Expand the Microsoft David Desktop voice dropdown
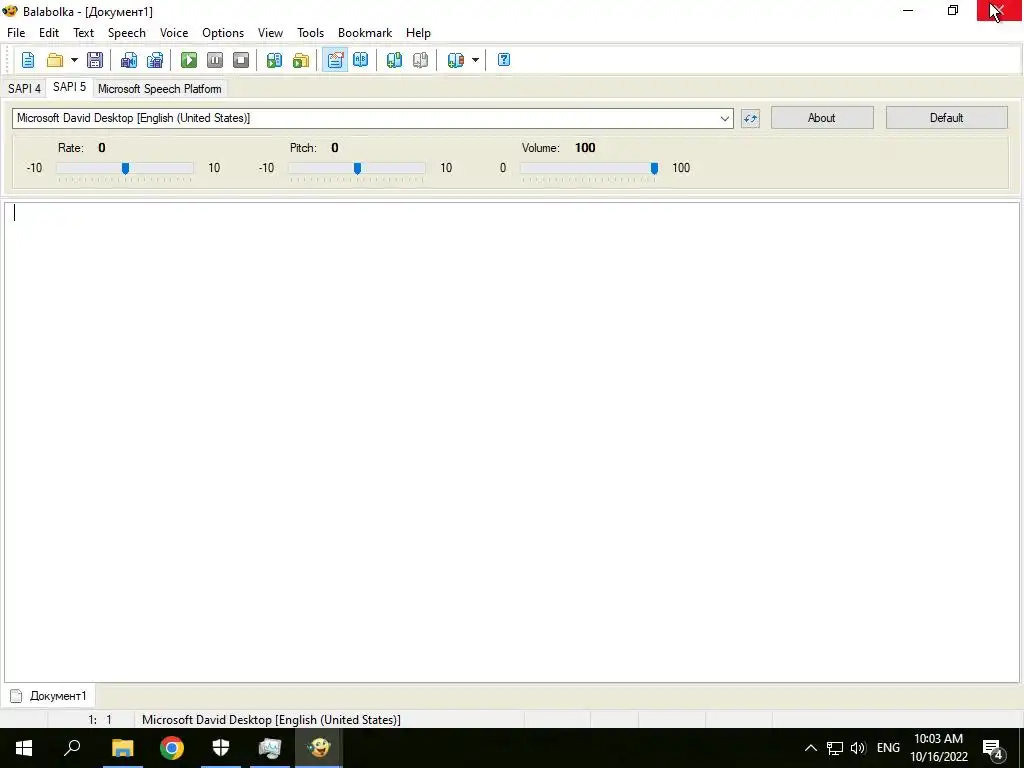The image size is (1024, 768). point(724,118)
